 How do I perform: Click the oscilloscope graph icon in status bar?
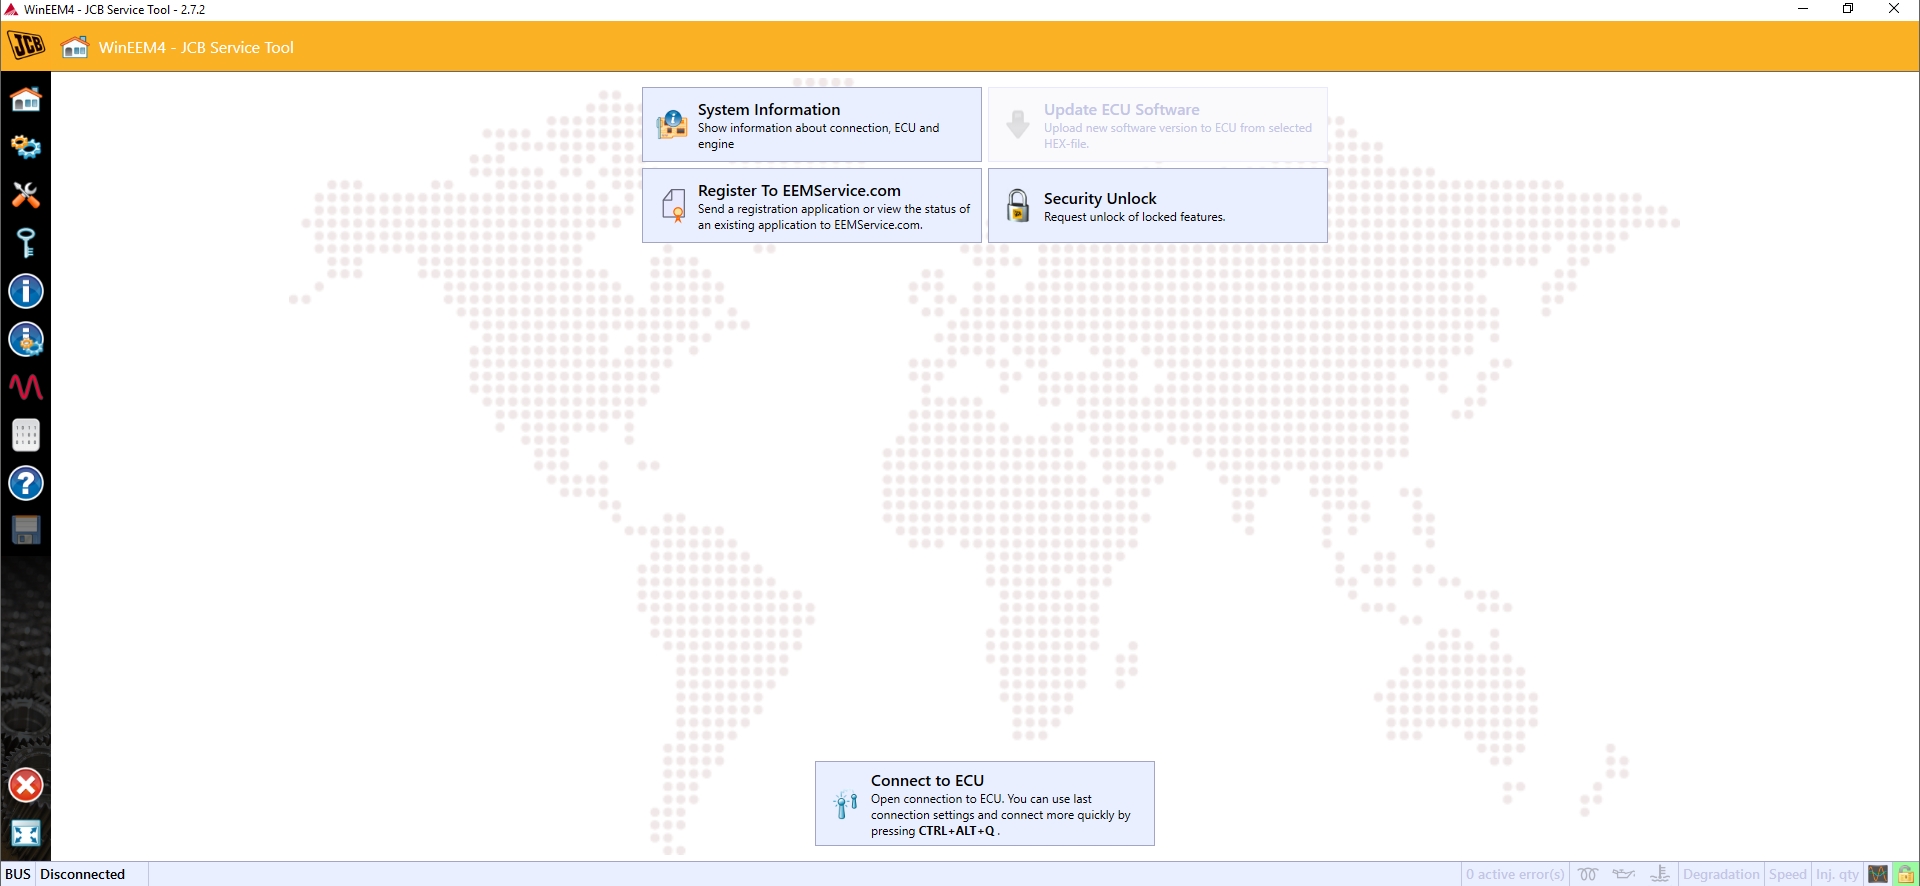tap(1878, 874)
